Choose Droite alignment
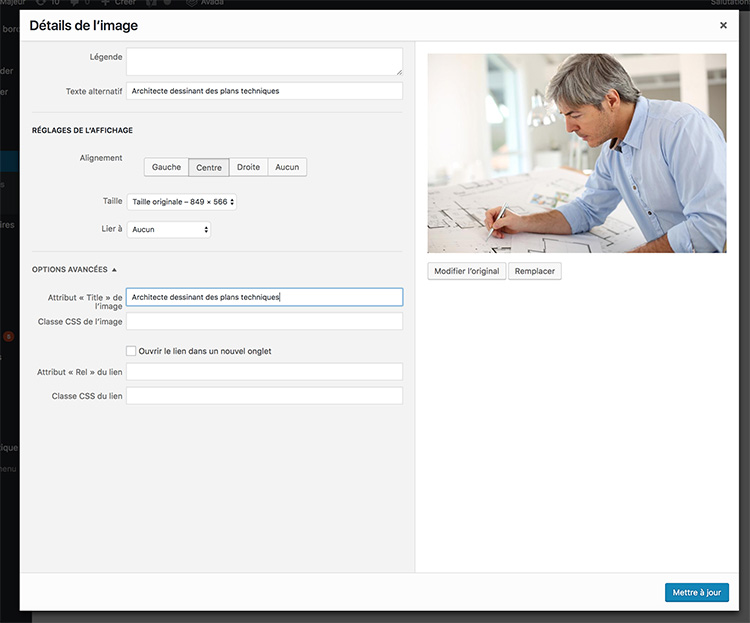This screenshot has height=623, width=750. [248, 167]
